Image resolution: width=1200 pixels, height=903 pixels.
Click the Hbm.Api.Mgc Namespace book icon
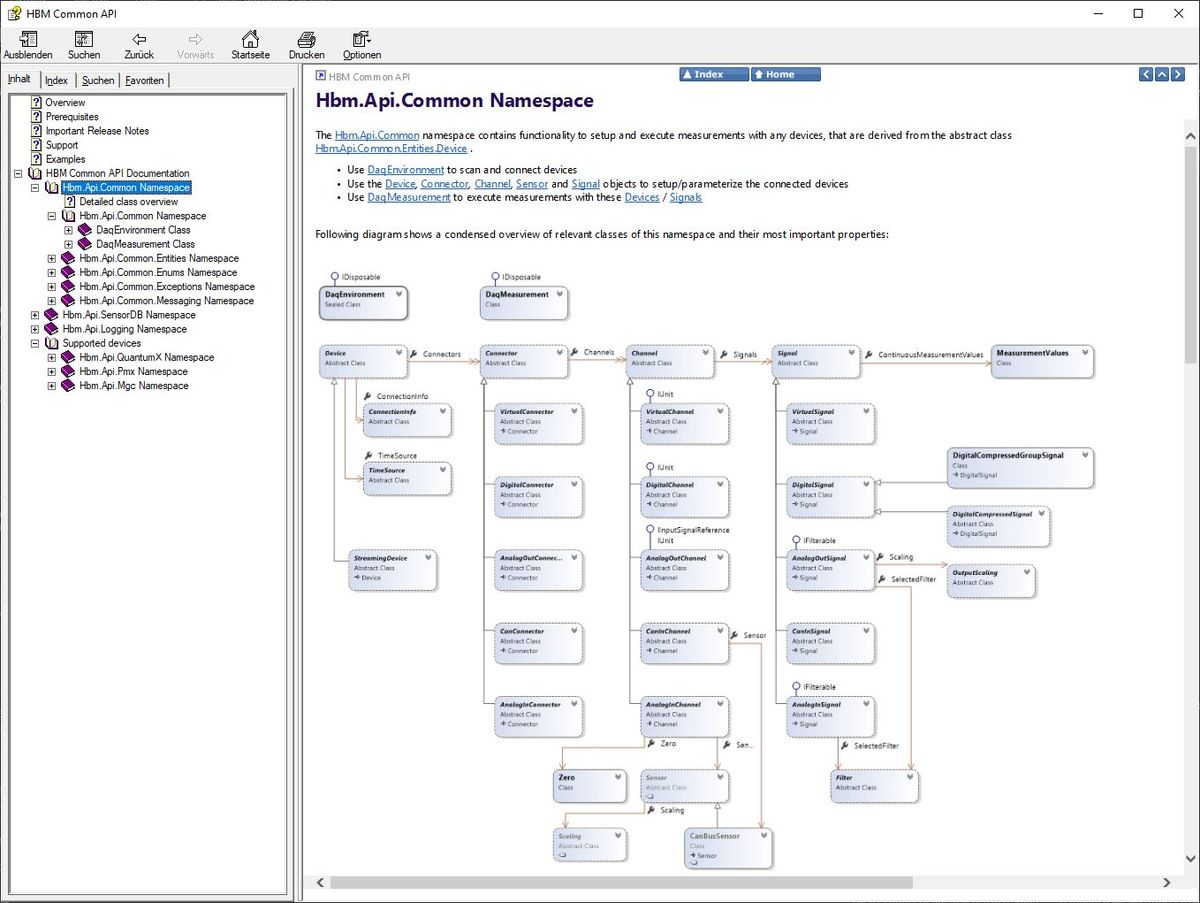[69, 385]
